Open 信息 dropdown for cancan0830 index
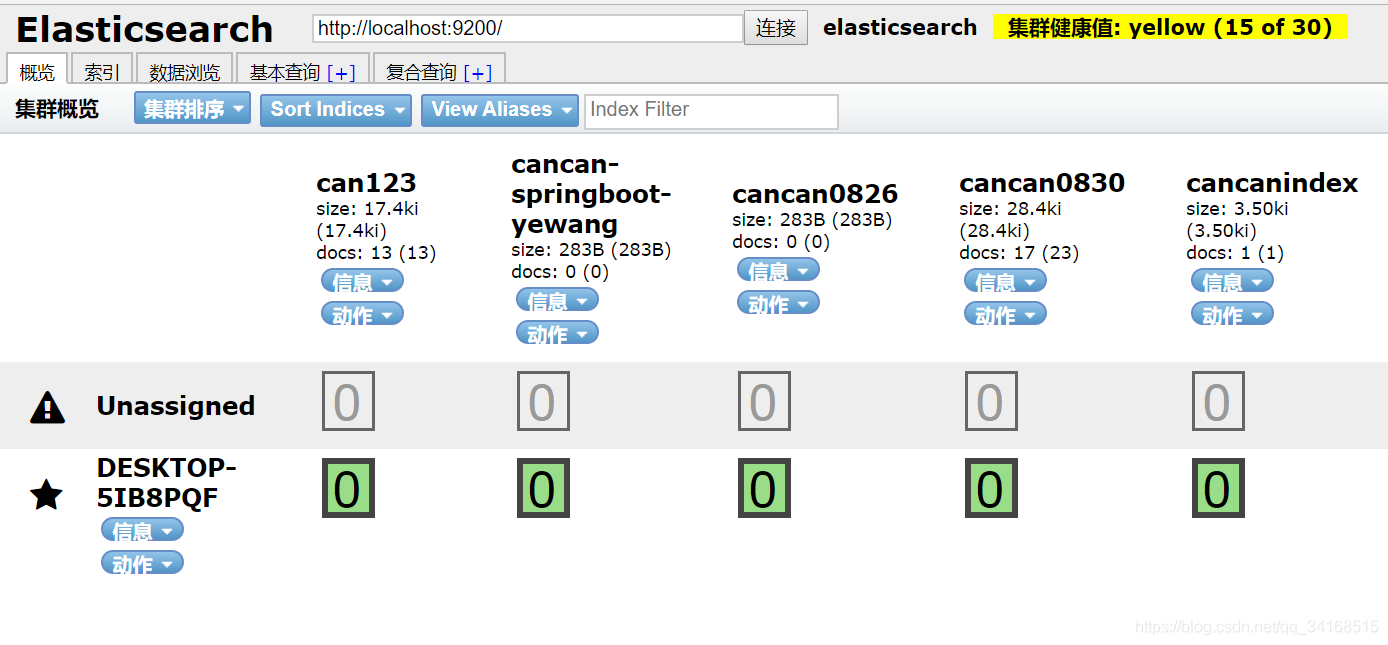 (x=1005, y=281)
